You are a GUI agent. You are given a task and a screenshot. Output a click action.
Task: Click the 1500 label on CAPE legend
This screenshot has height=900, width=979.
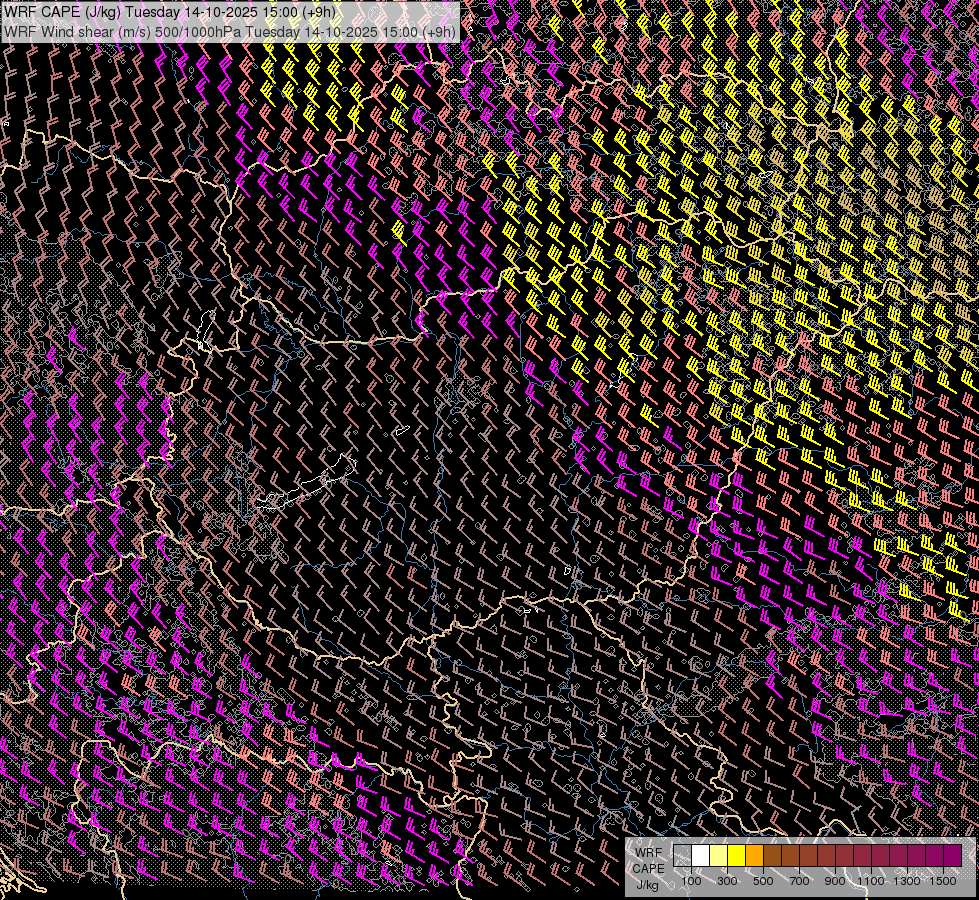943,880
